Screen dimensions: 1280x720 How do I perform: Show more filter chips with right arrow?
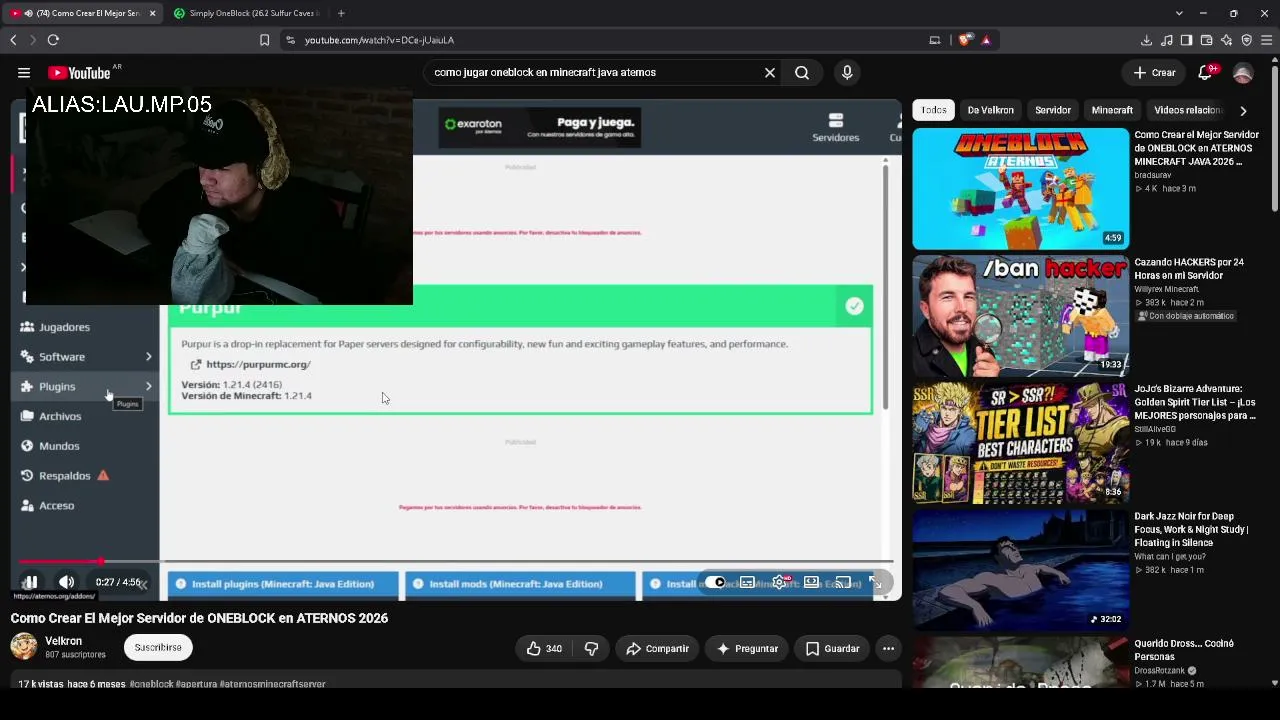tap(1243, 110)
